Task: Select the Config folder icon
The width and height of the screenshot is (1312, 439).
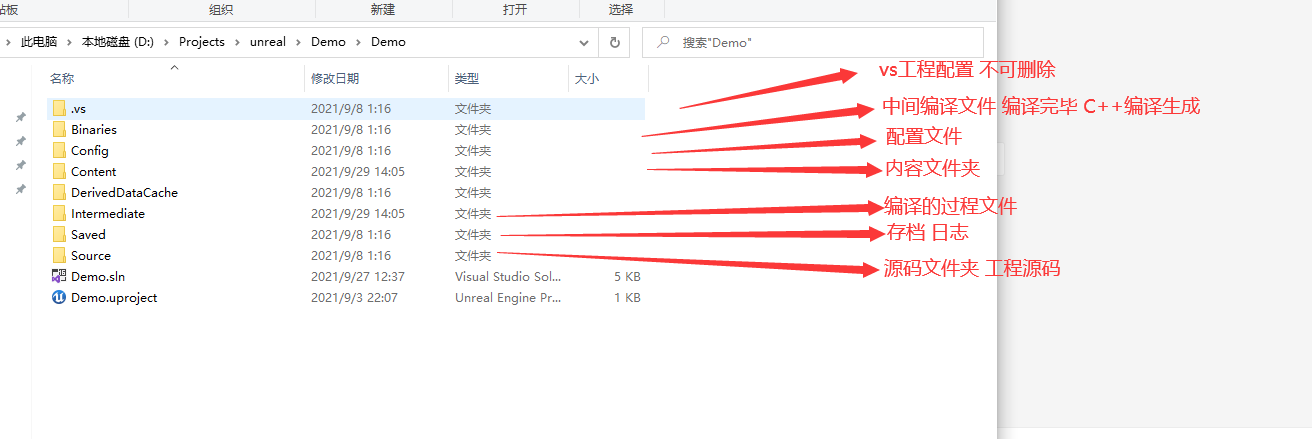Action: click(59, 150)
